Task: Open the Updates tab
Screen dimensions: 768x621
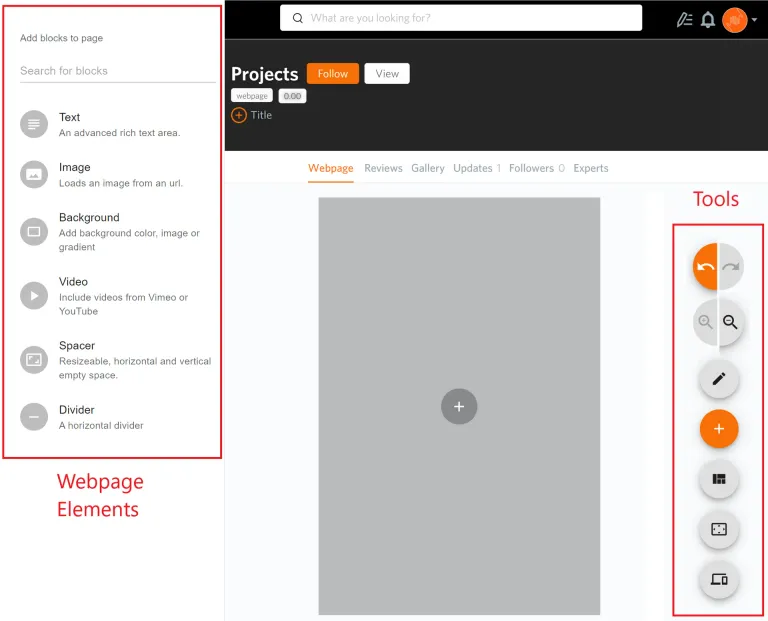Action: click(477, 168)
